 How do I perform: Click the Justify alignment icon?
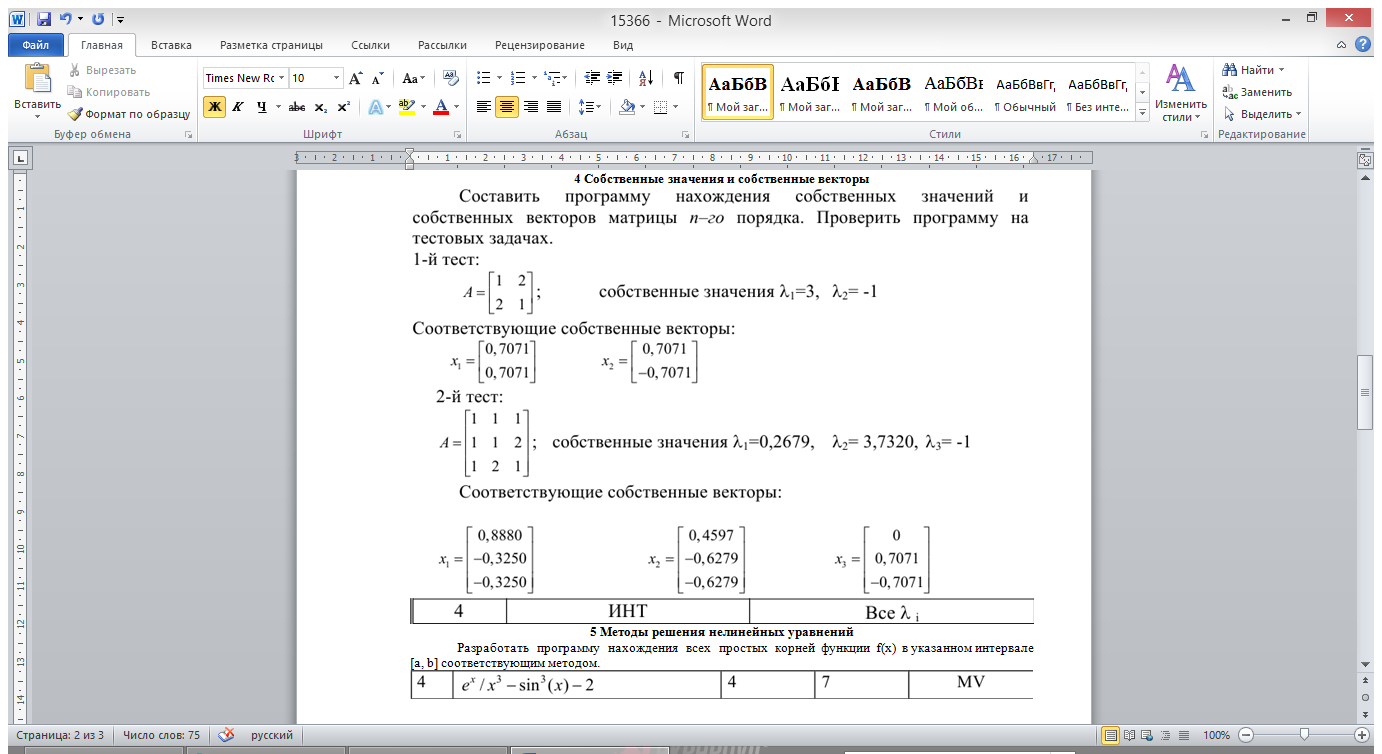554,107
